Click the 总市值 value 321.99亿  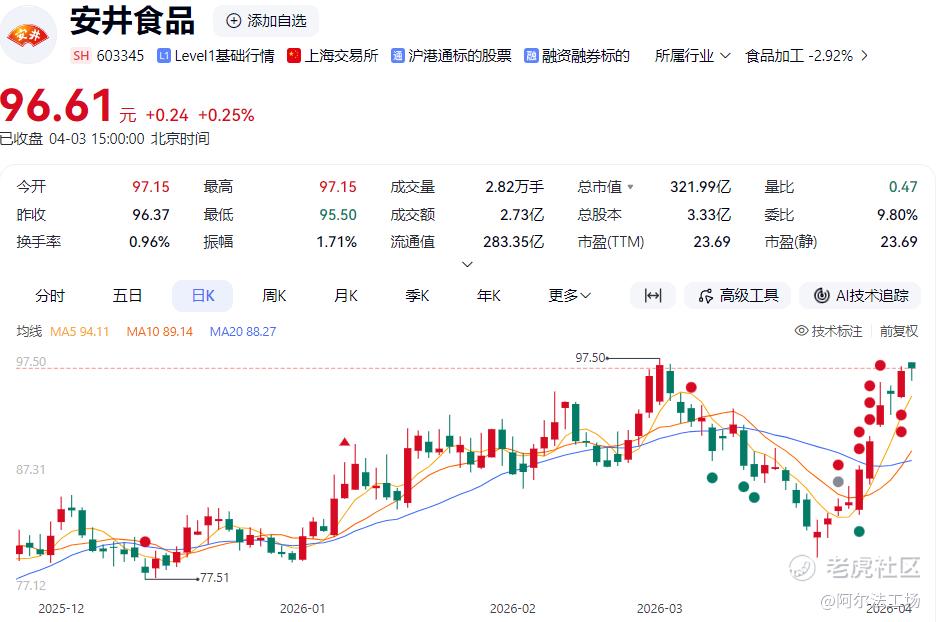pyautogui.click(x=700, y=187)
